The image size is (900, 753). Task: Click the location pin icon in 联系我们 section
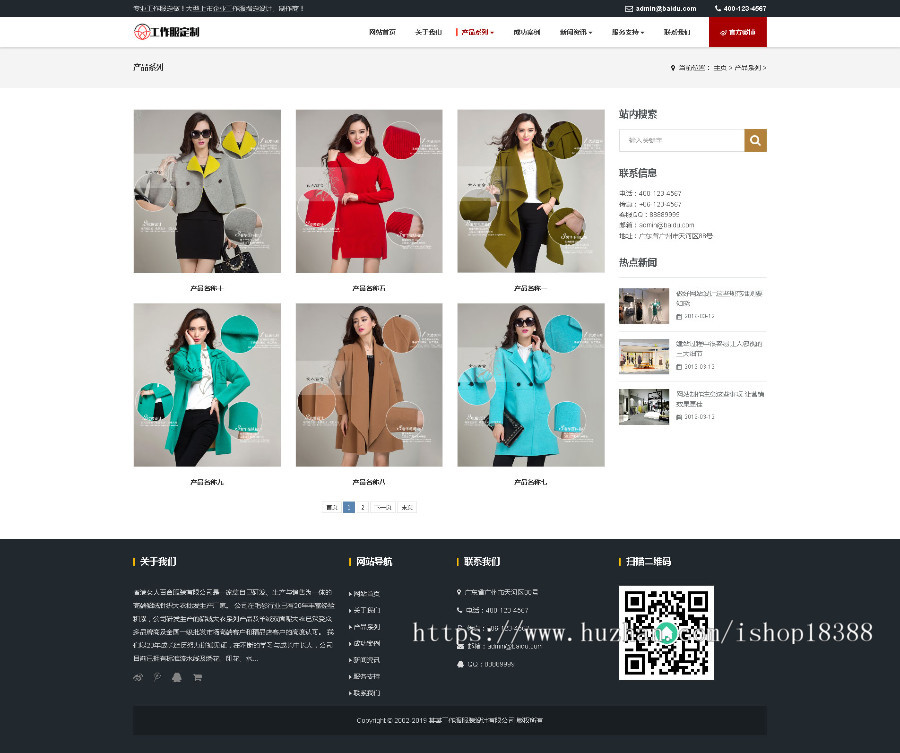(x=458, y=591)
